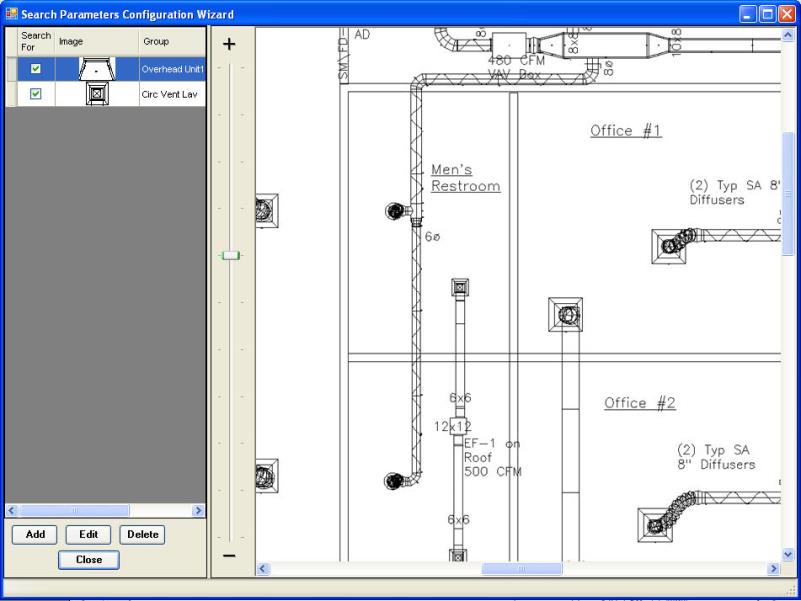This screenshot has width=801, height=601.
Task: Click the Image column header
Action: click(96, 42)
